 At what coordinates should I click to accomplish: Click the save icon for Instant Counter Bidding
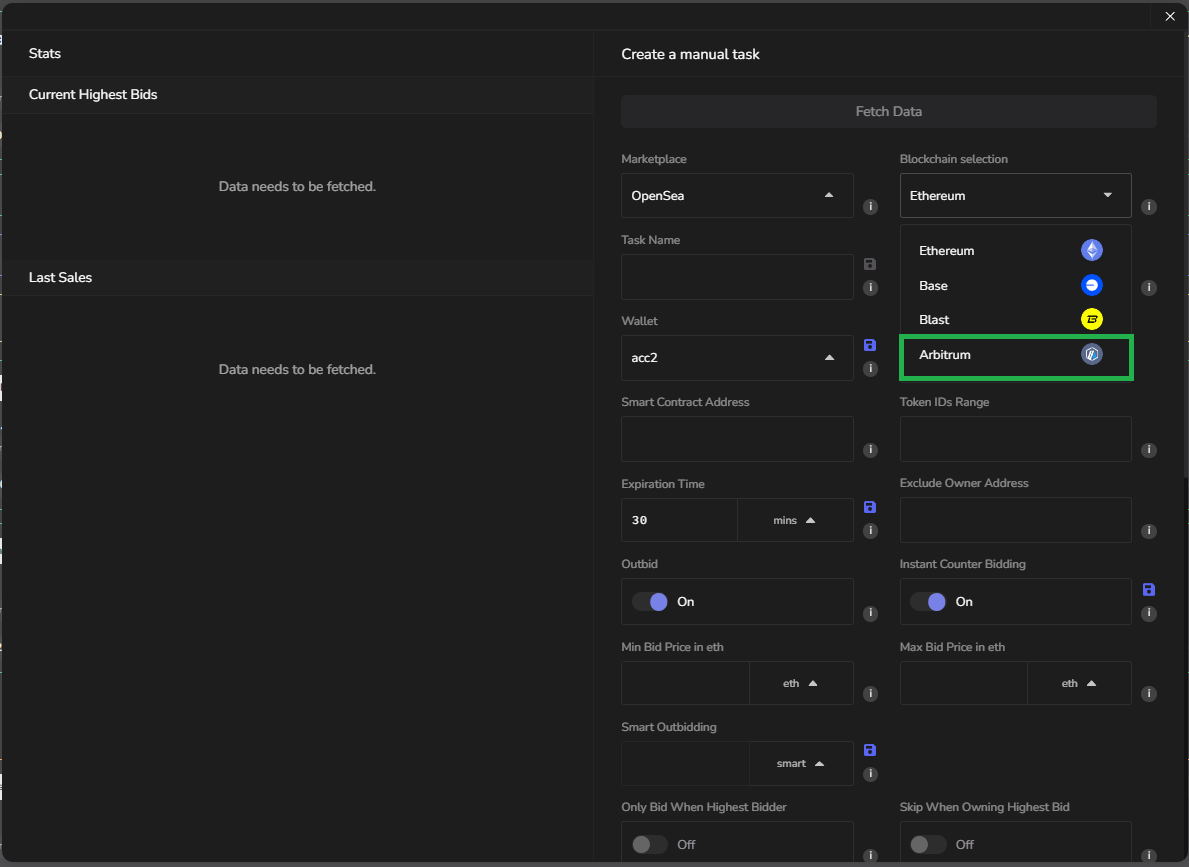pos(1149,590)
